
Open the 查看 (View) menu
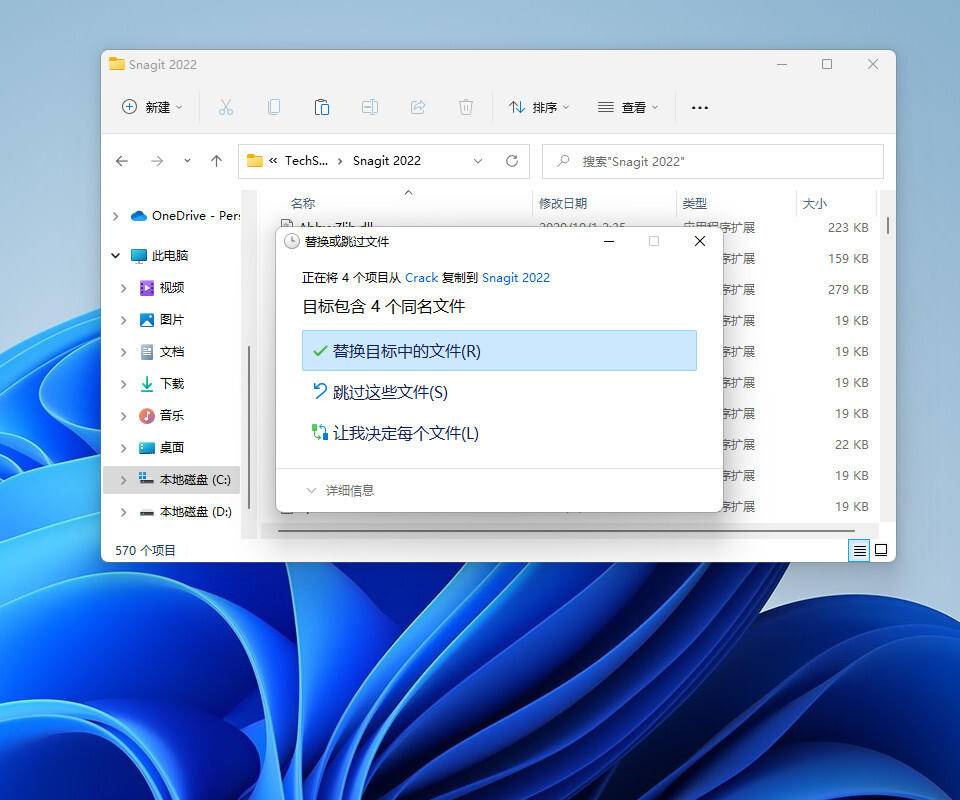[627, 107]
